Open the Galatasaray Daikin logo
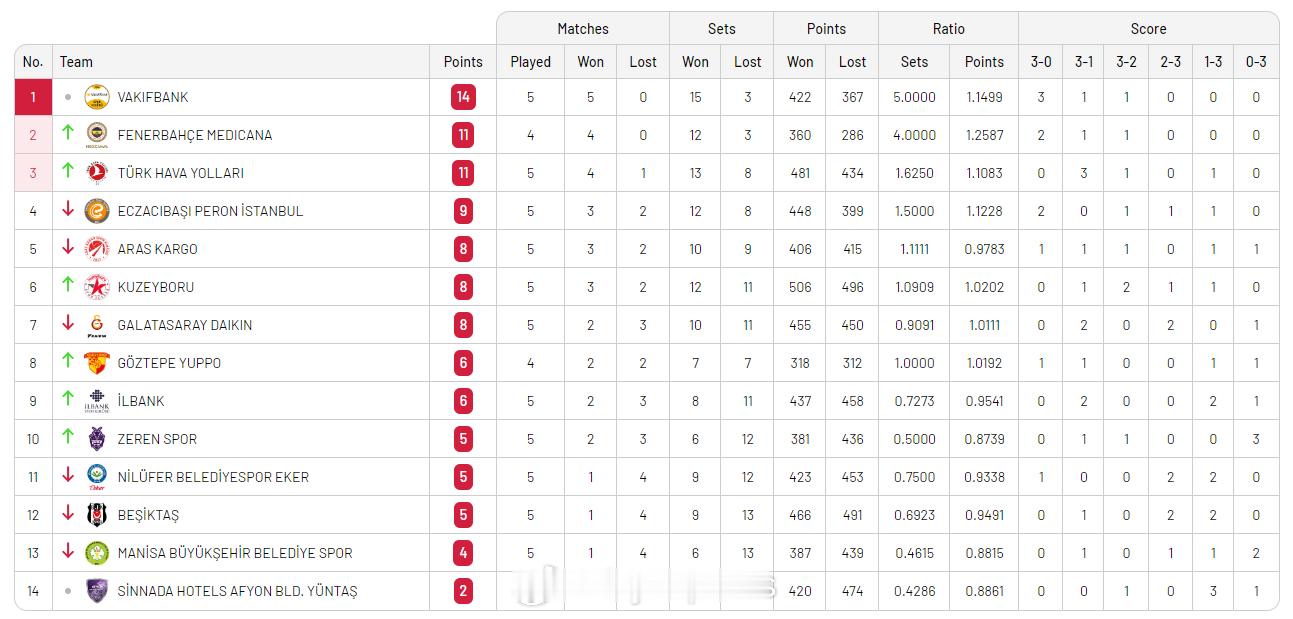 (97, 325)
